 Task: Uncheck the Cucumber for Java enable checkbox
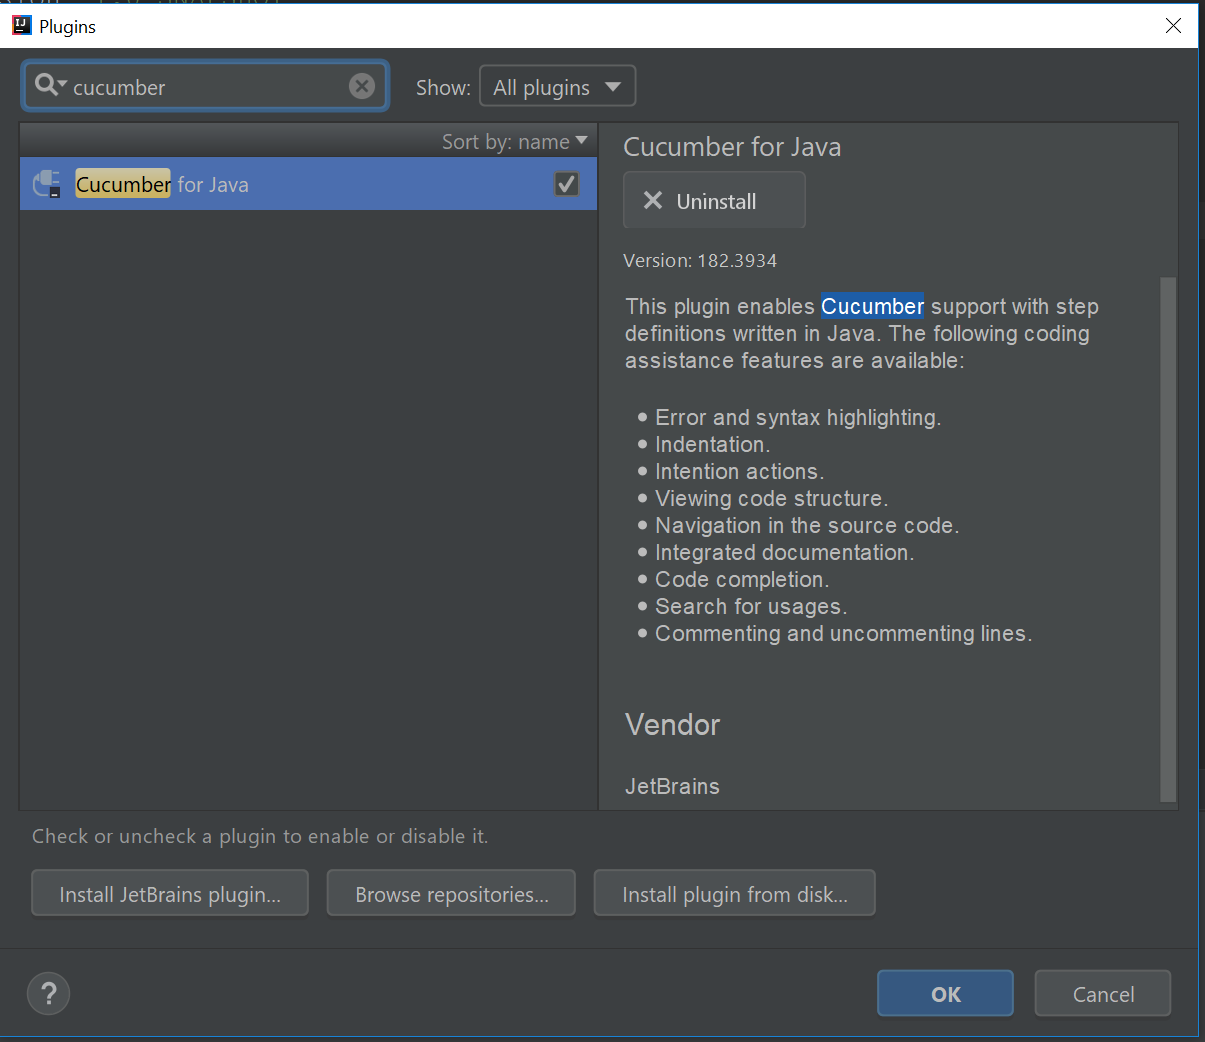coord(566,184)
